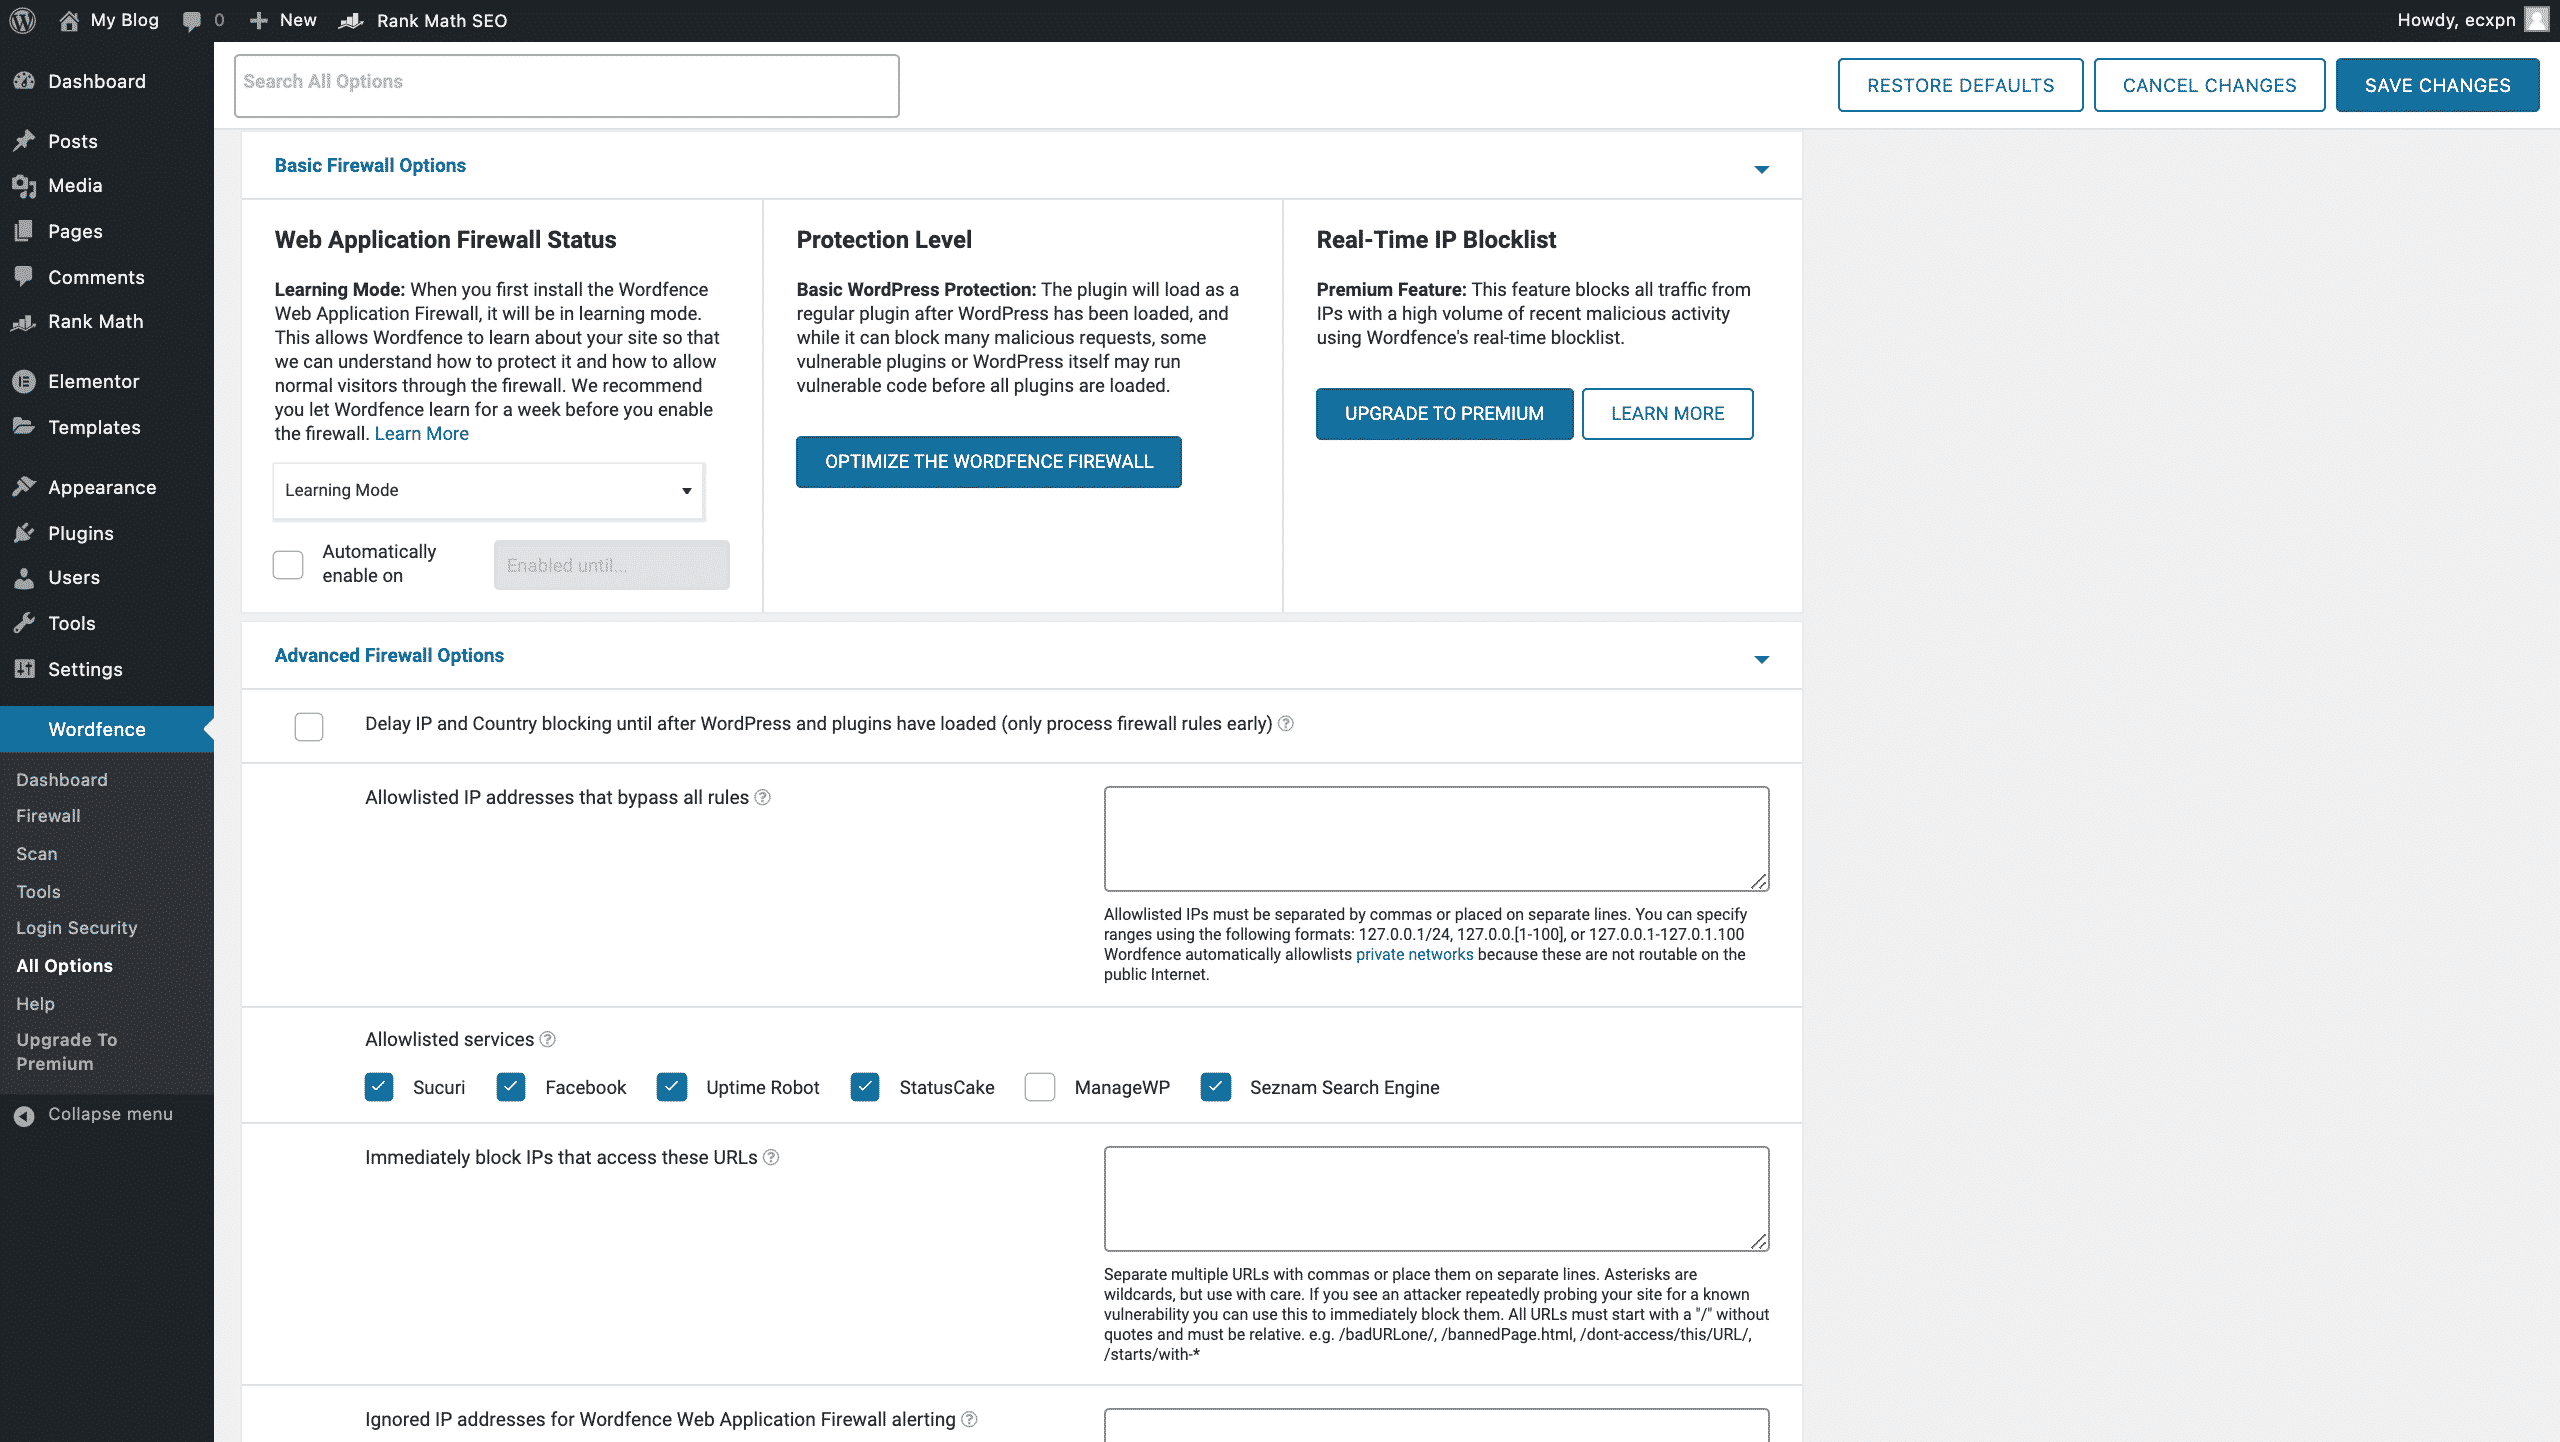The width and height of the screenshot is (2560, 1442).
Task: Go to Settings in sidebar menu
Action: pos(85,669)
